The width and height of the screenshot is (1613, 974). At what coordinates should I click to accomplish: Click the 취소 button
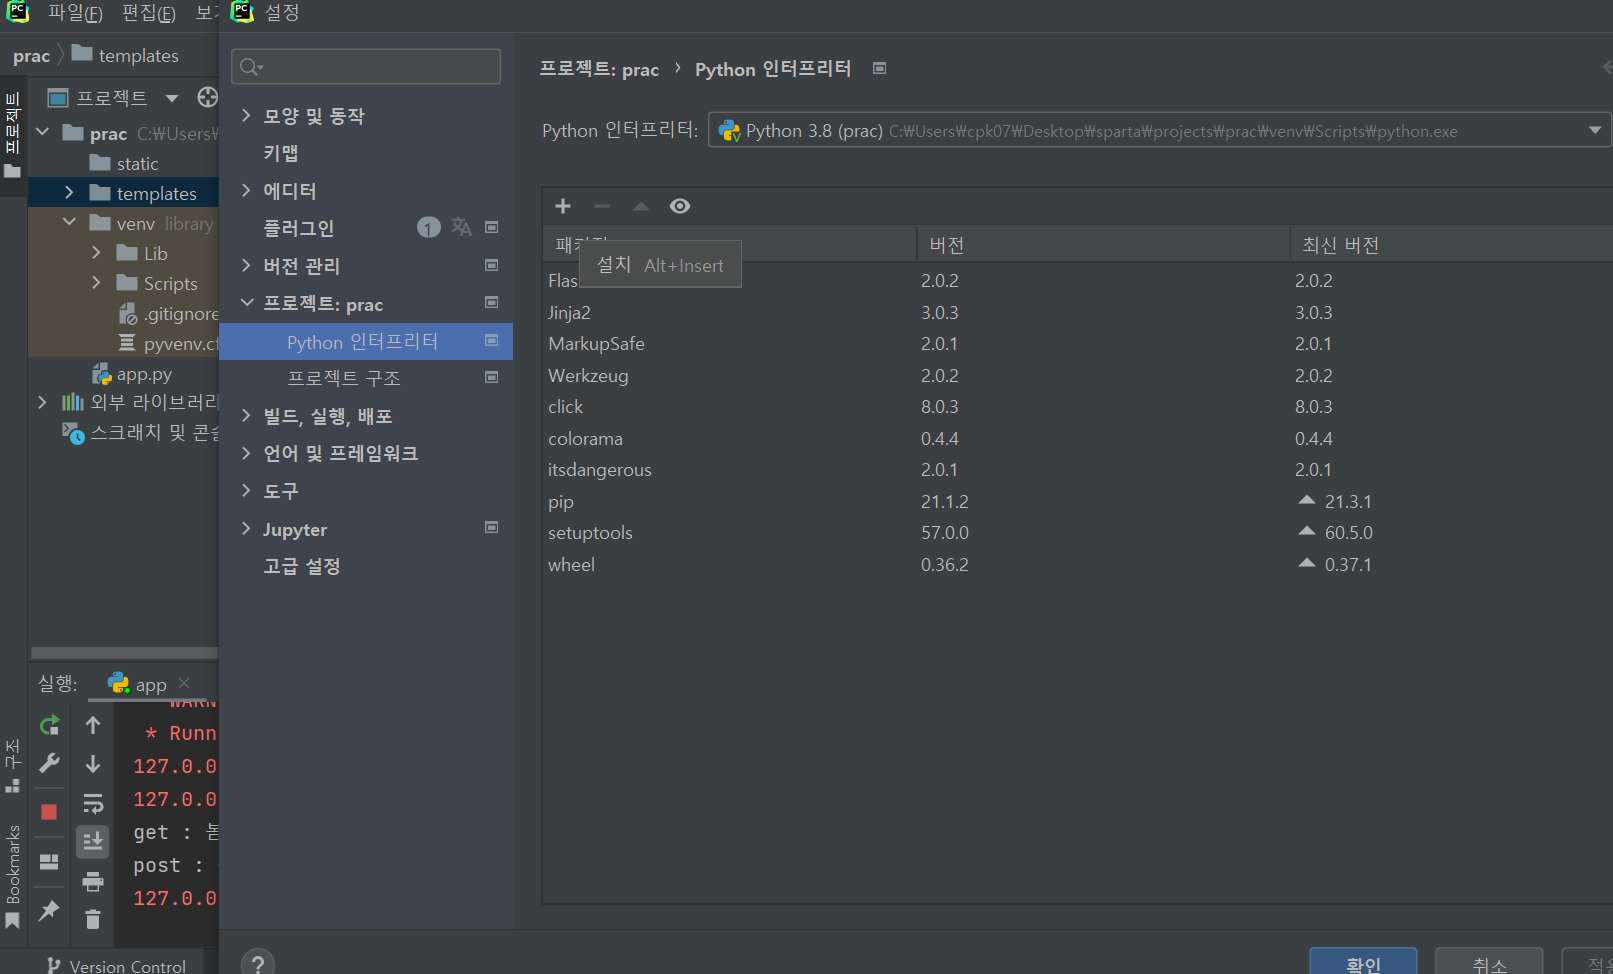tap(1489, 961)
